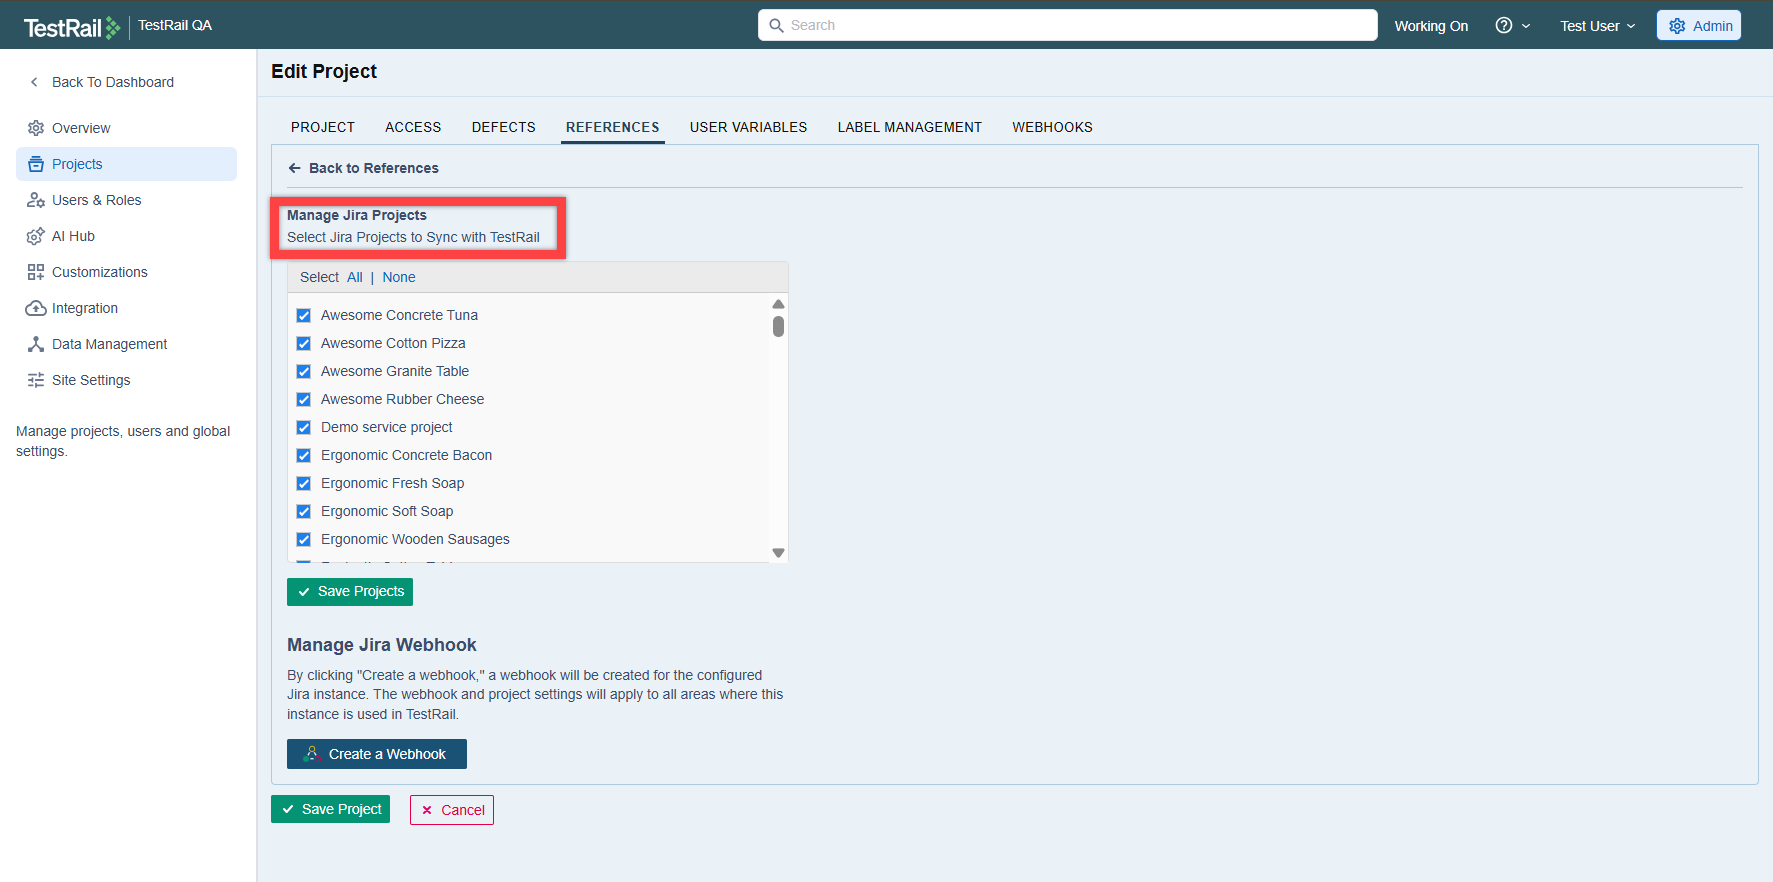Switch to the ACCESS tab
This screenshot has width=1773, height=882.
[x=413, y=127]
